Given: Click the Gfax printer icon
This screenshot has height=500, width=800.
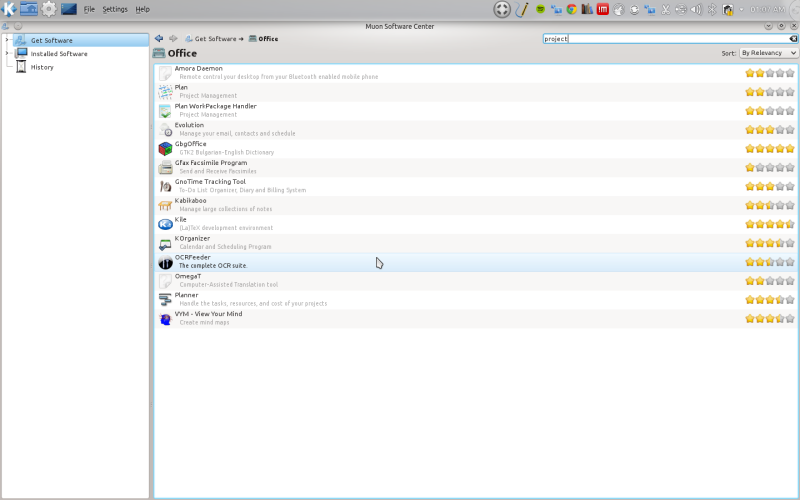Looking at the screenshot, I should (x=165, y=168).
